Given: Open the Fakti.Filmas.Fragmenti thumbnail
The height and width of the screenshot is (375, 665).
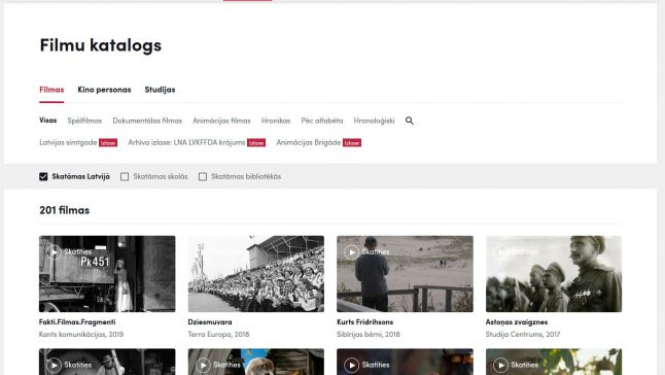Looking at the screenshot, I should [x=107, y=274].
